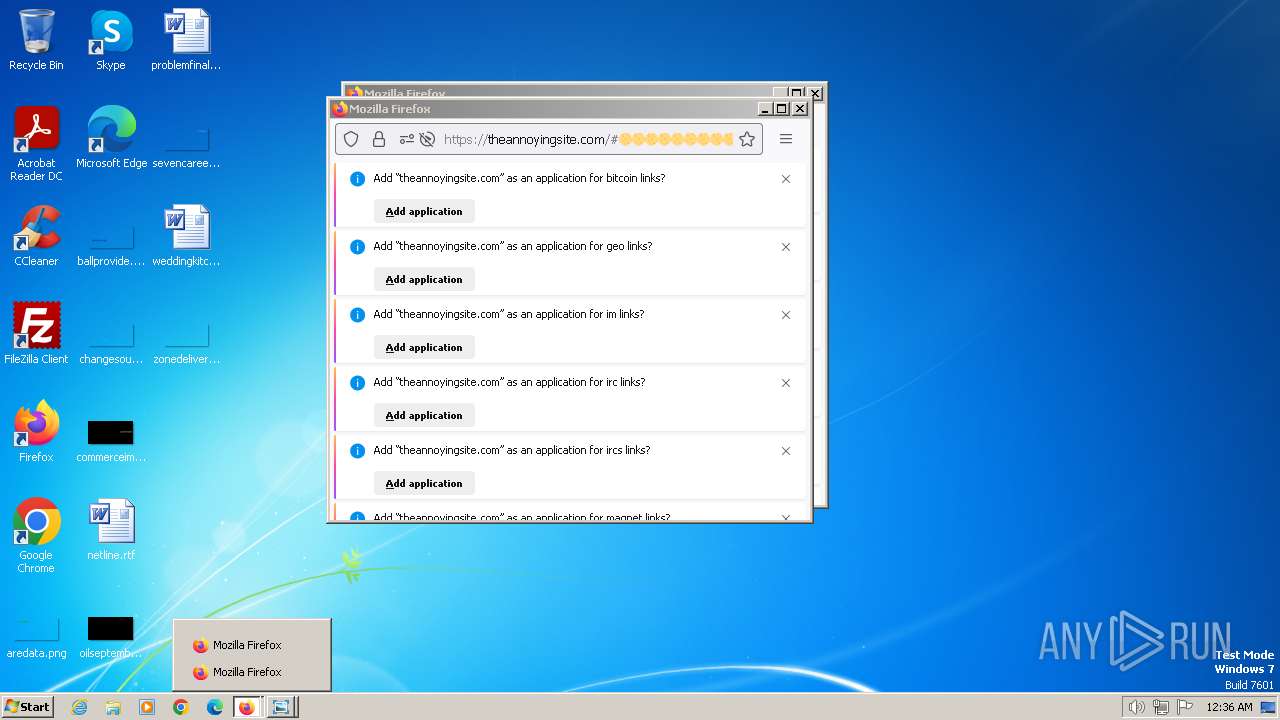Add application for im links

[424, 347]
